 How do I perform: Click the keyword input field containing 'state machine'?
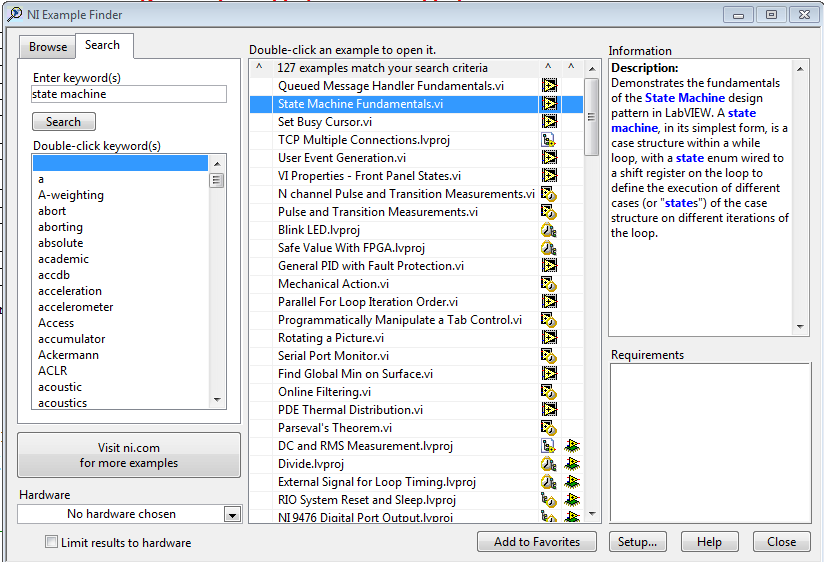click(x=129, y=94)
